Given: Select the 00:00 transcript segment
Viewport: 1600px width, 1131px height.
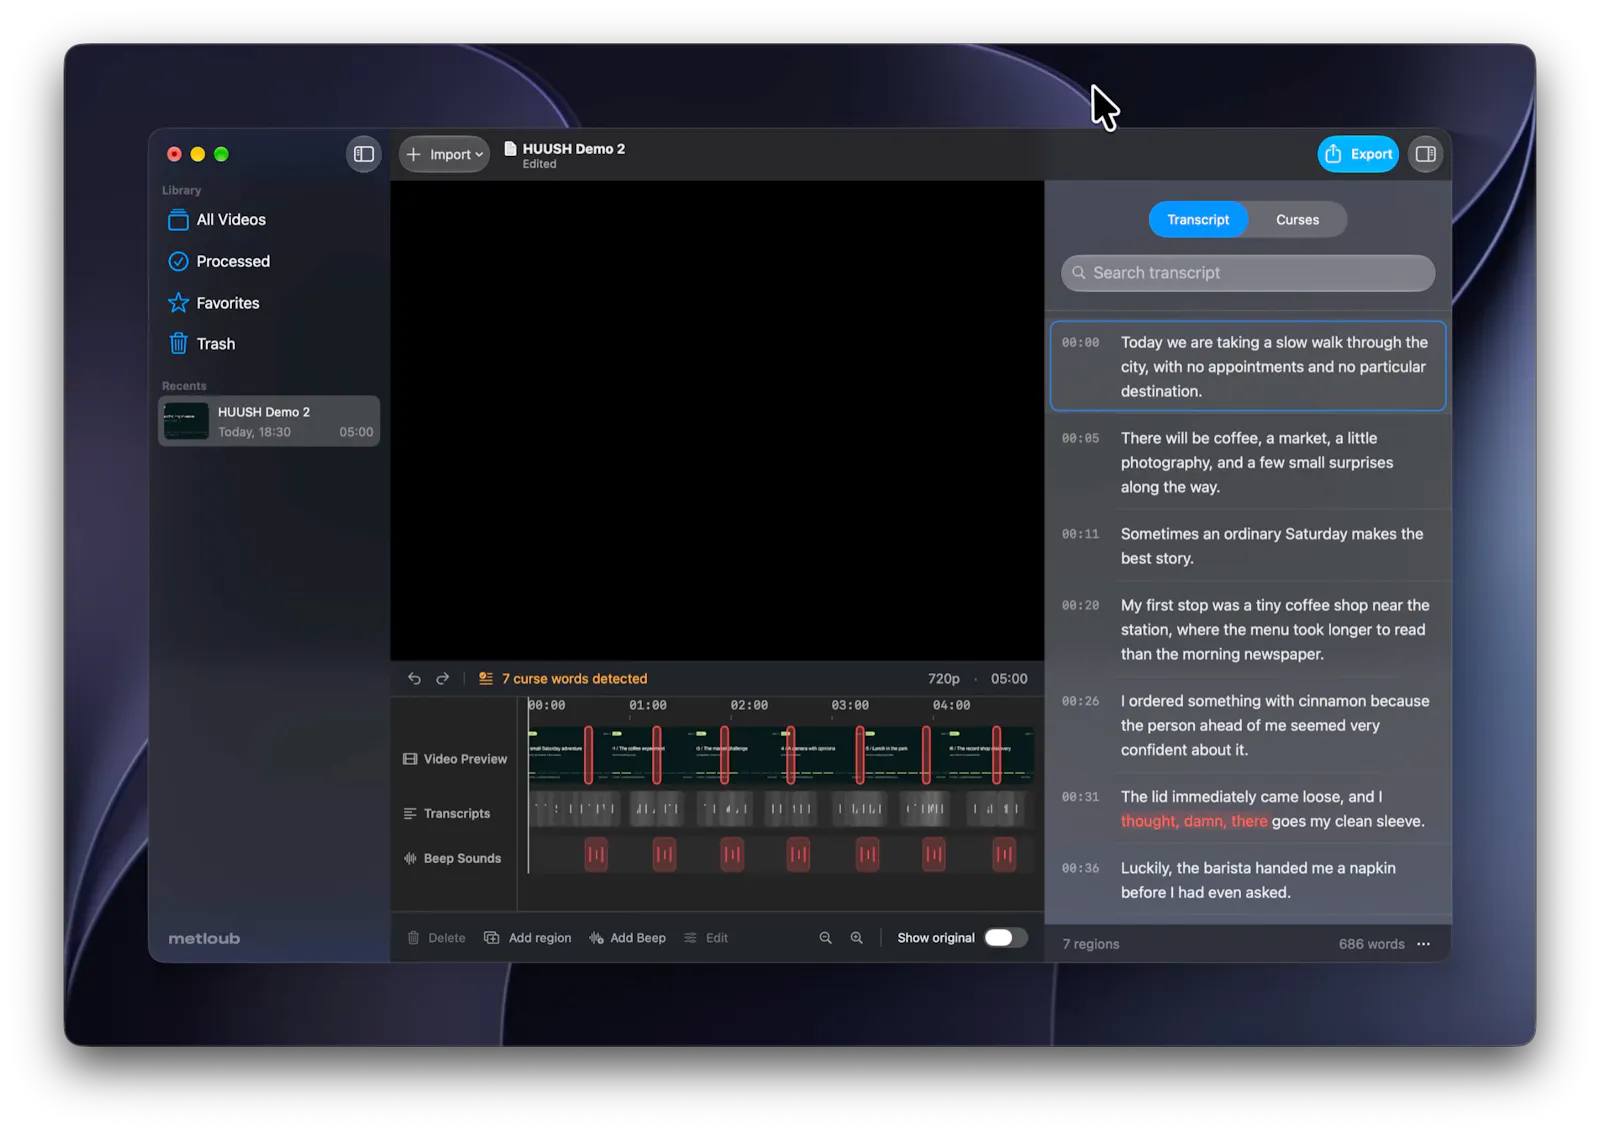Looking at the screenshot, I should click(x=1248, y=366).
